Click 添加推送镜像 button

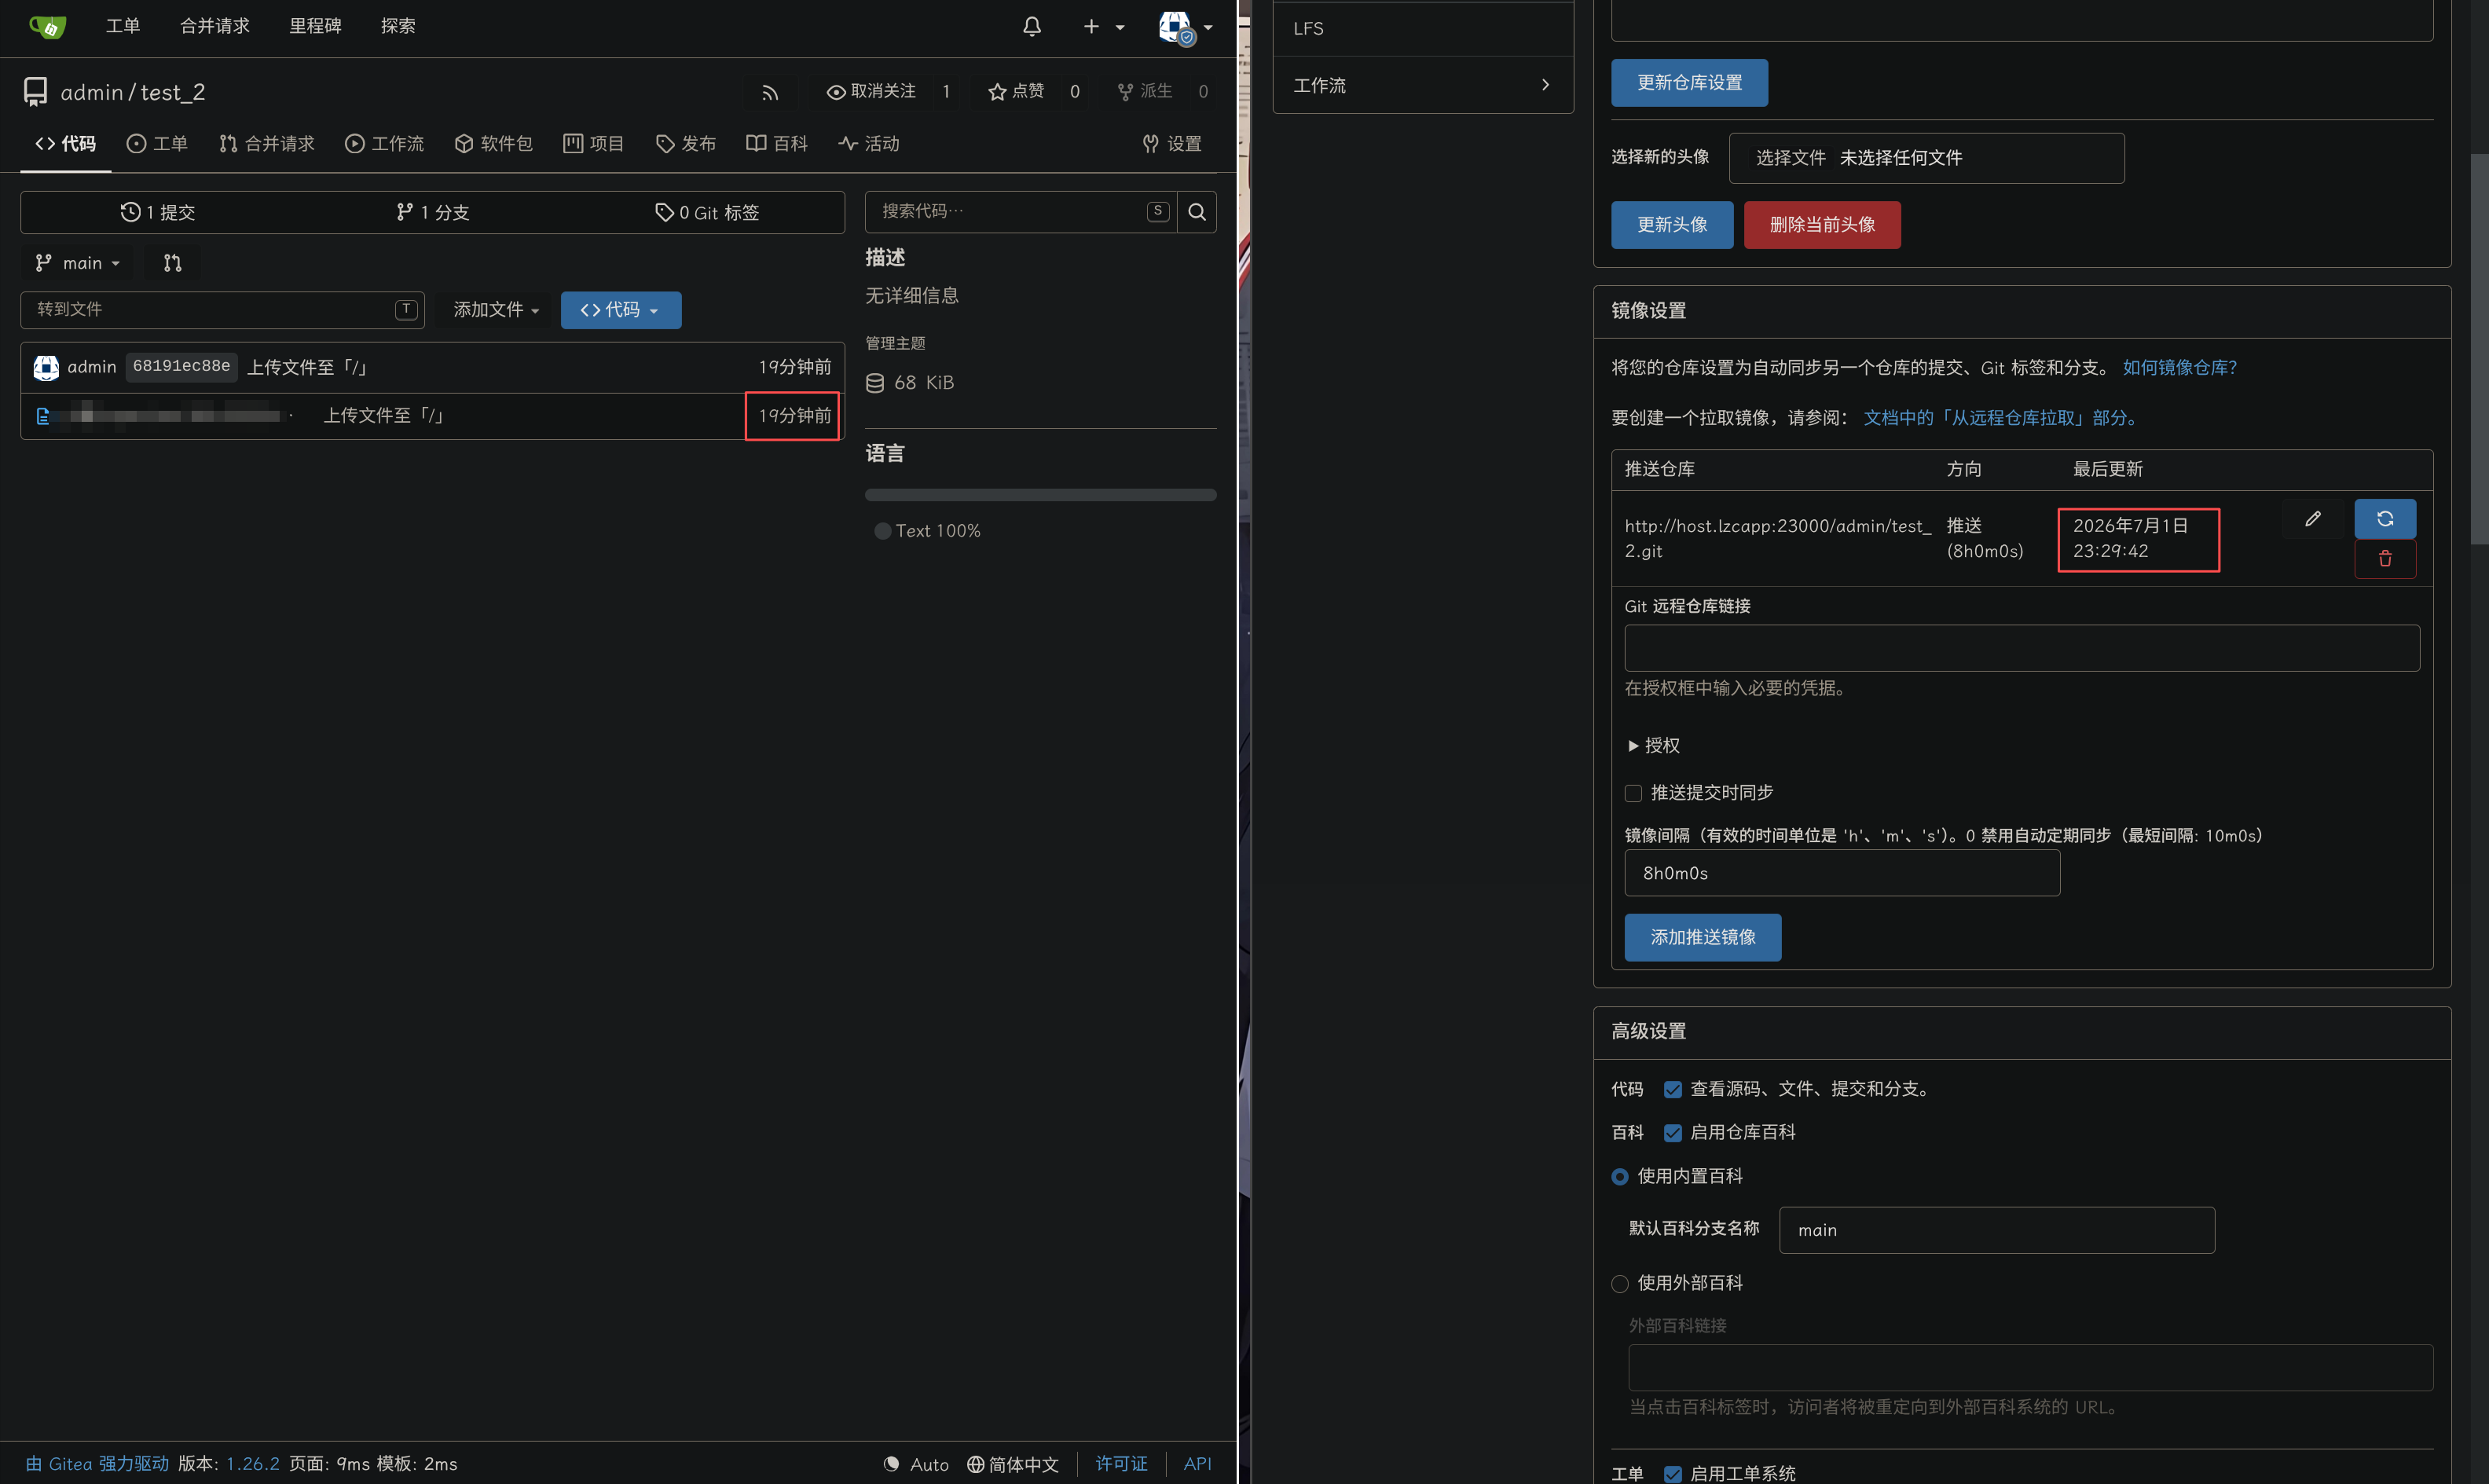click(x=1702, y=937)
